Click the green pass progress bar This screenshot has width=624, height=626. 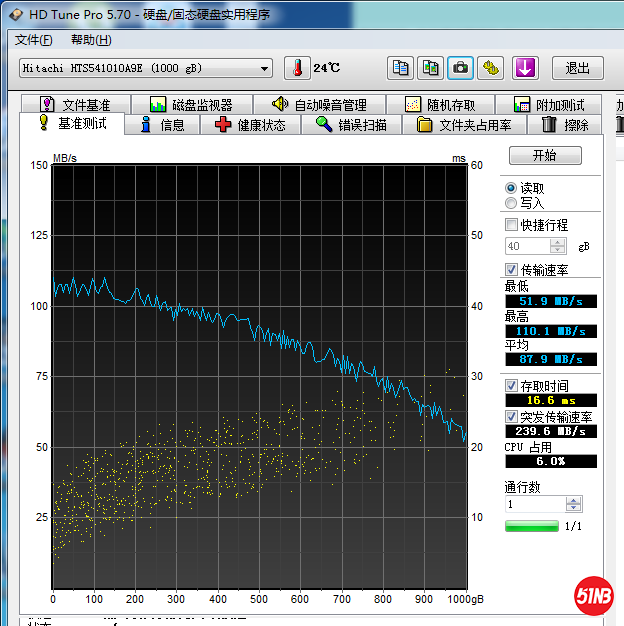[531, 526]
